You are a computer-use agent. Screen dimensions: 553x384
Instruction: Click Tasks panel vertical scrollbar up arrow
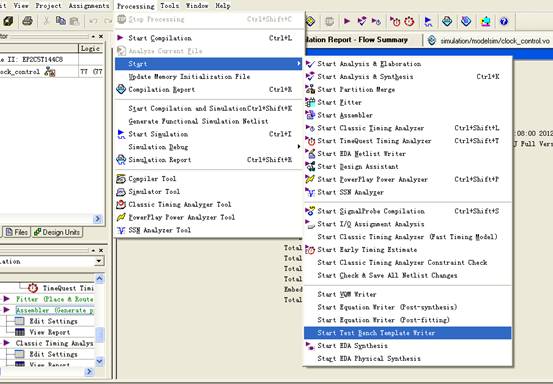pos(99,279)
